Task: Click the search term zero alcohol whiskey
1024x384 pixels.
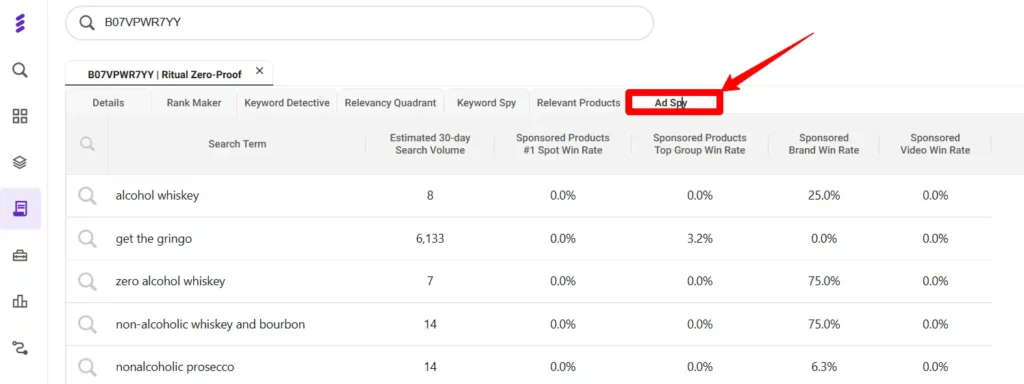Action: coord(170,281)
